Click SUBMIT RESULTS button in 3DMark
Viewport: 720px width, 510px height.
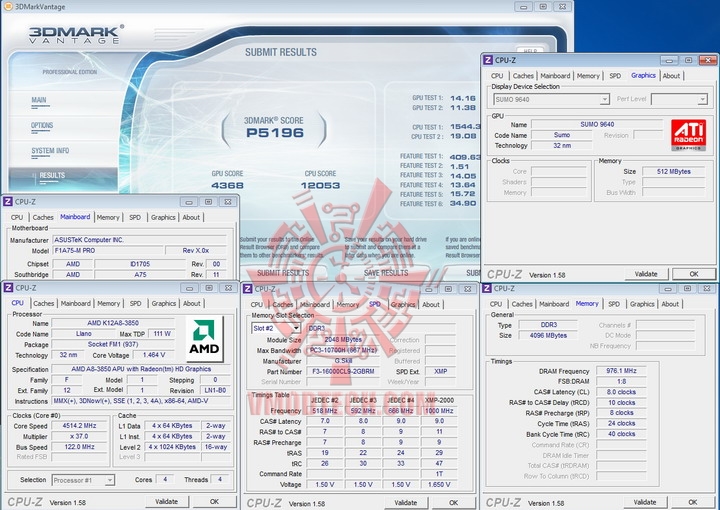(283, 273)
